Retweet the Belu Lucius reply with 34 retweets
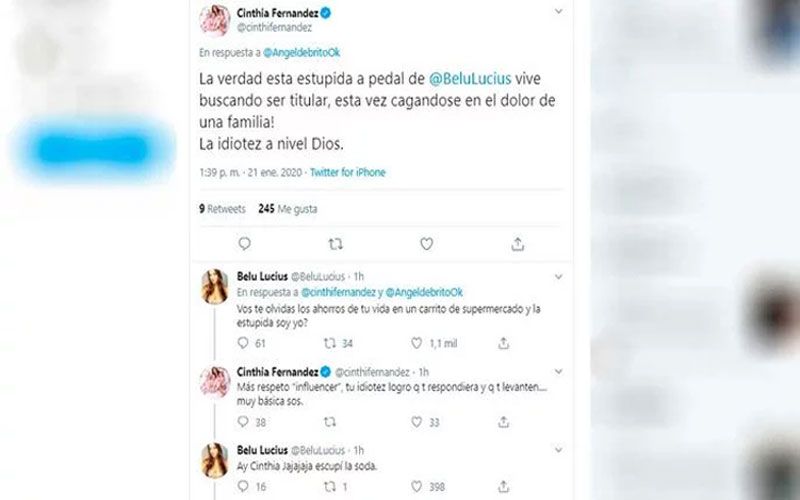Viewport: 800px width, 500px height. 330,343
